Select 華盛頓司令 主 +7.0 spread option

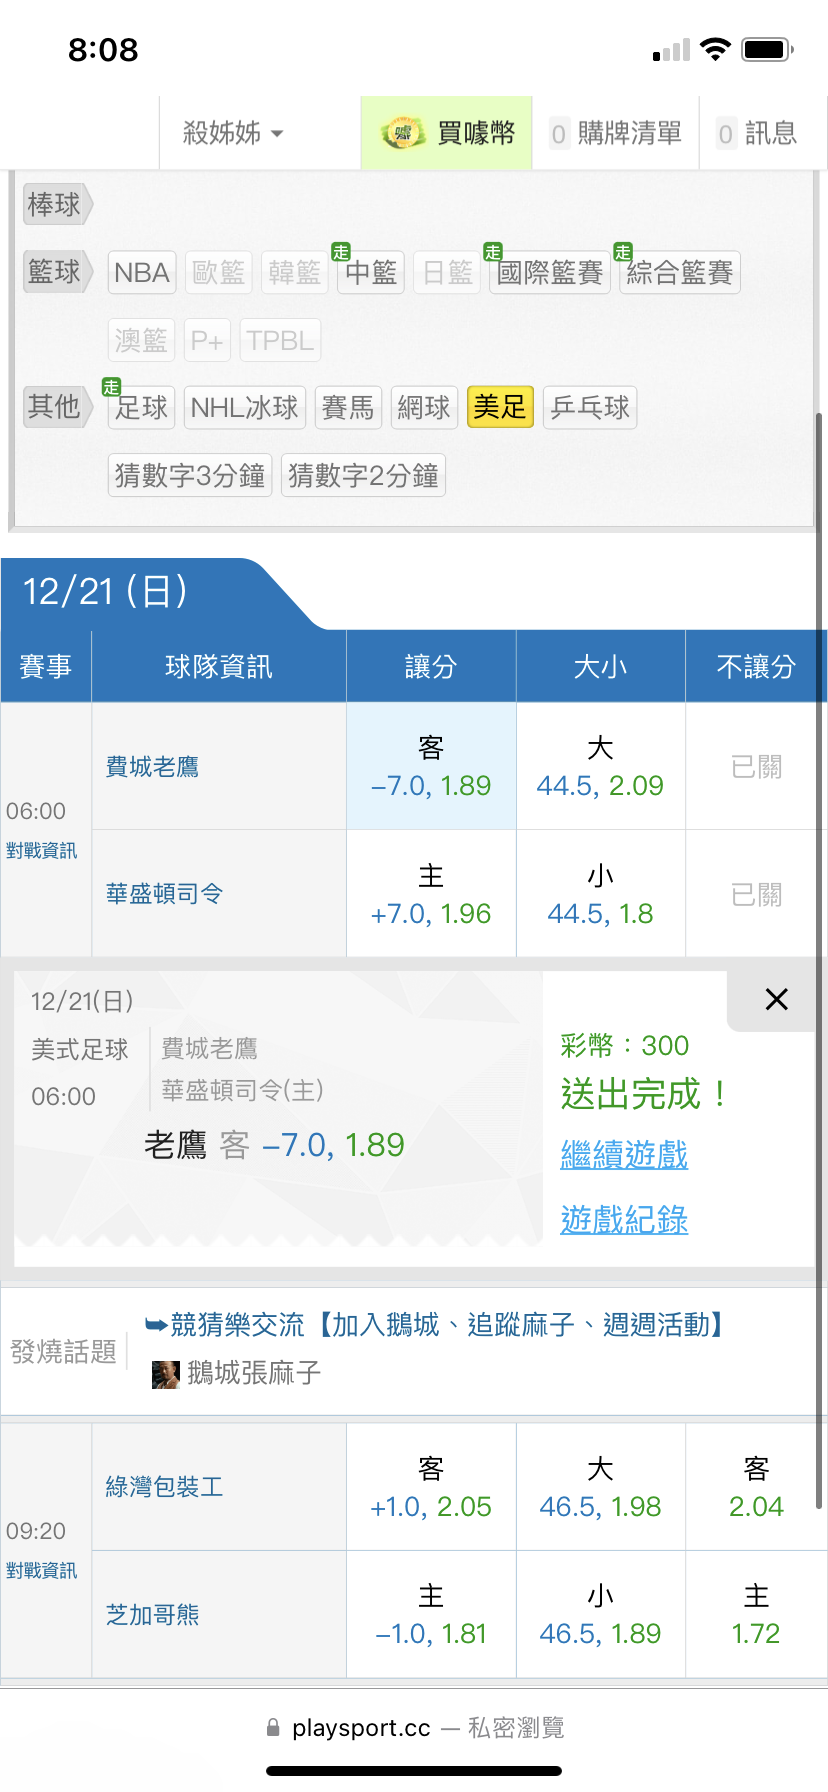[x=431, y=895]
